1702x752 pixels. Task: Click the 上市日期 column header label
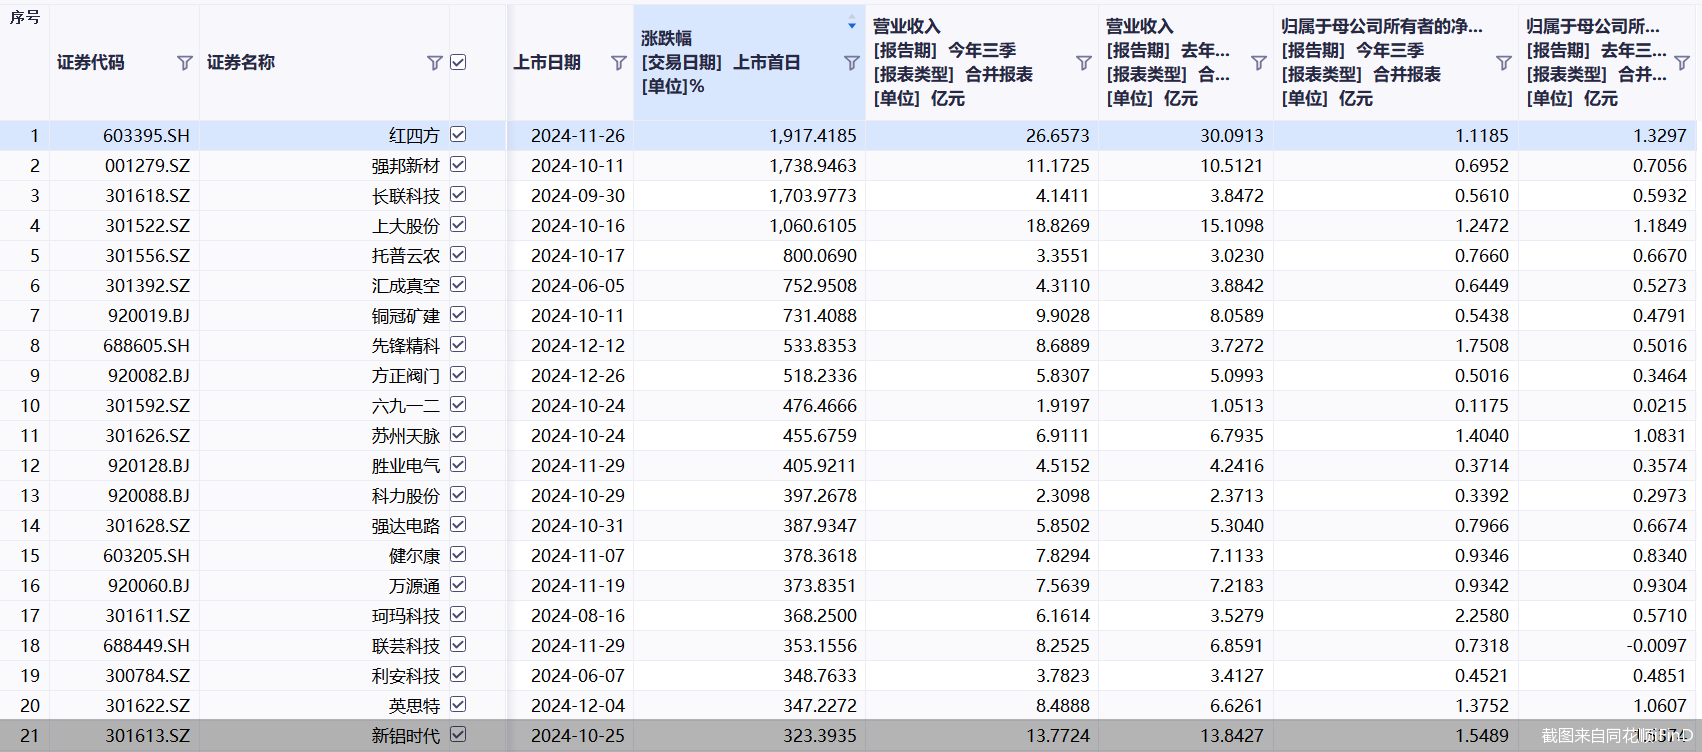547,62
